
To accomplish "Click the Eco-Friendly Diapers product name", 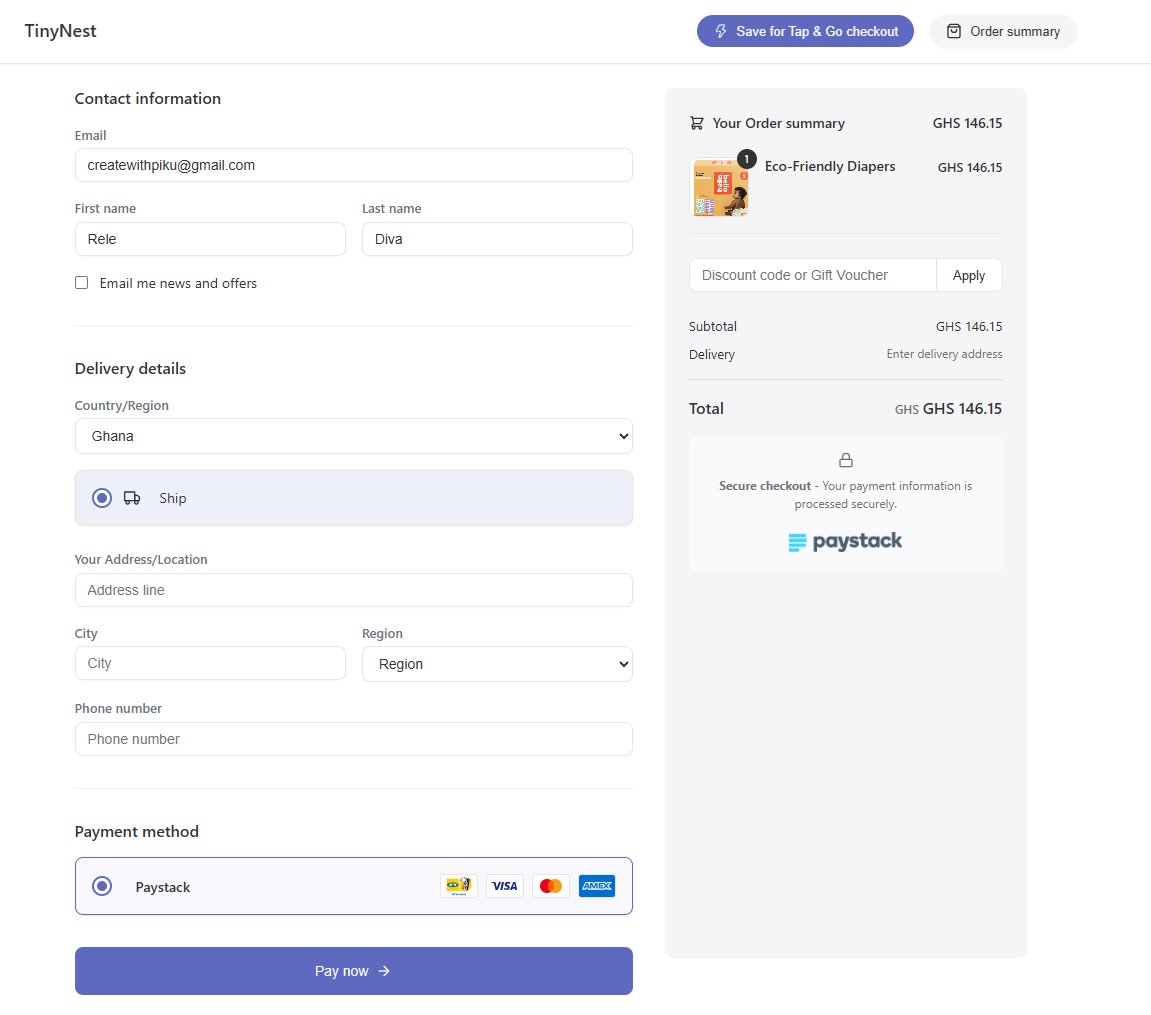I will pyautogui.click(x=829, y=167).
